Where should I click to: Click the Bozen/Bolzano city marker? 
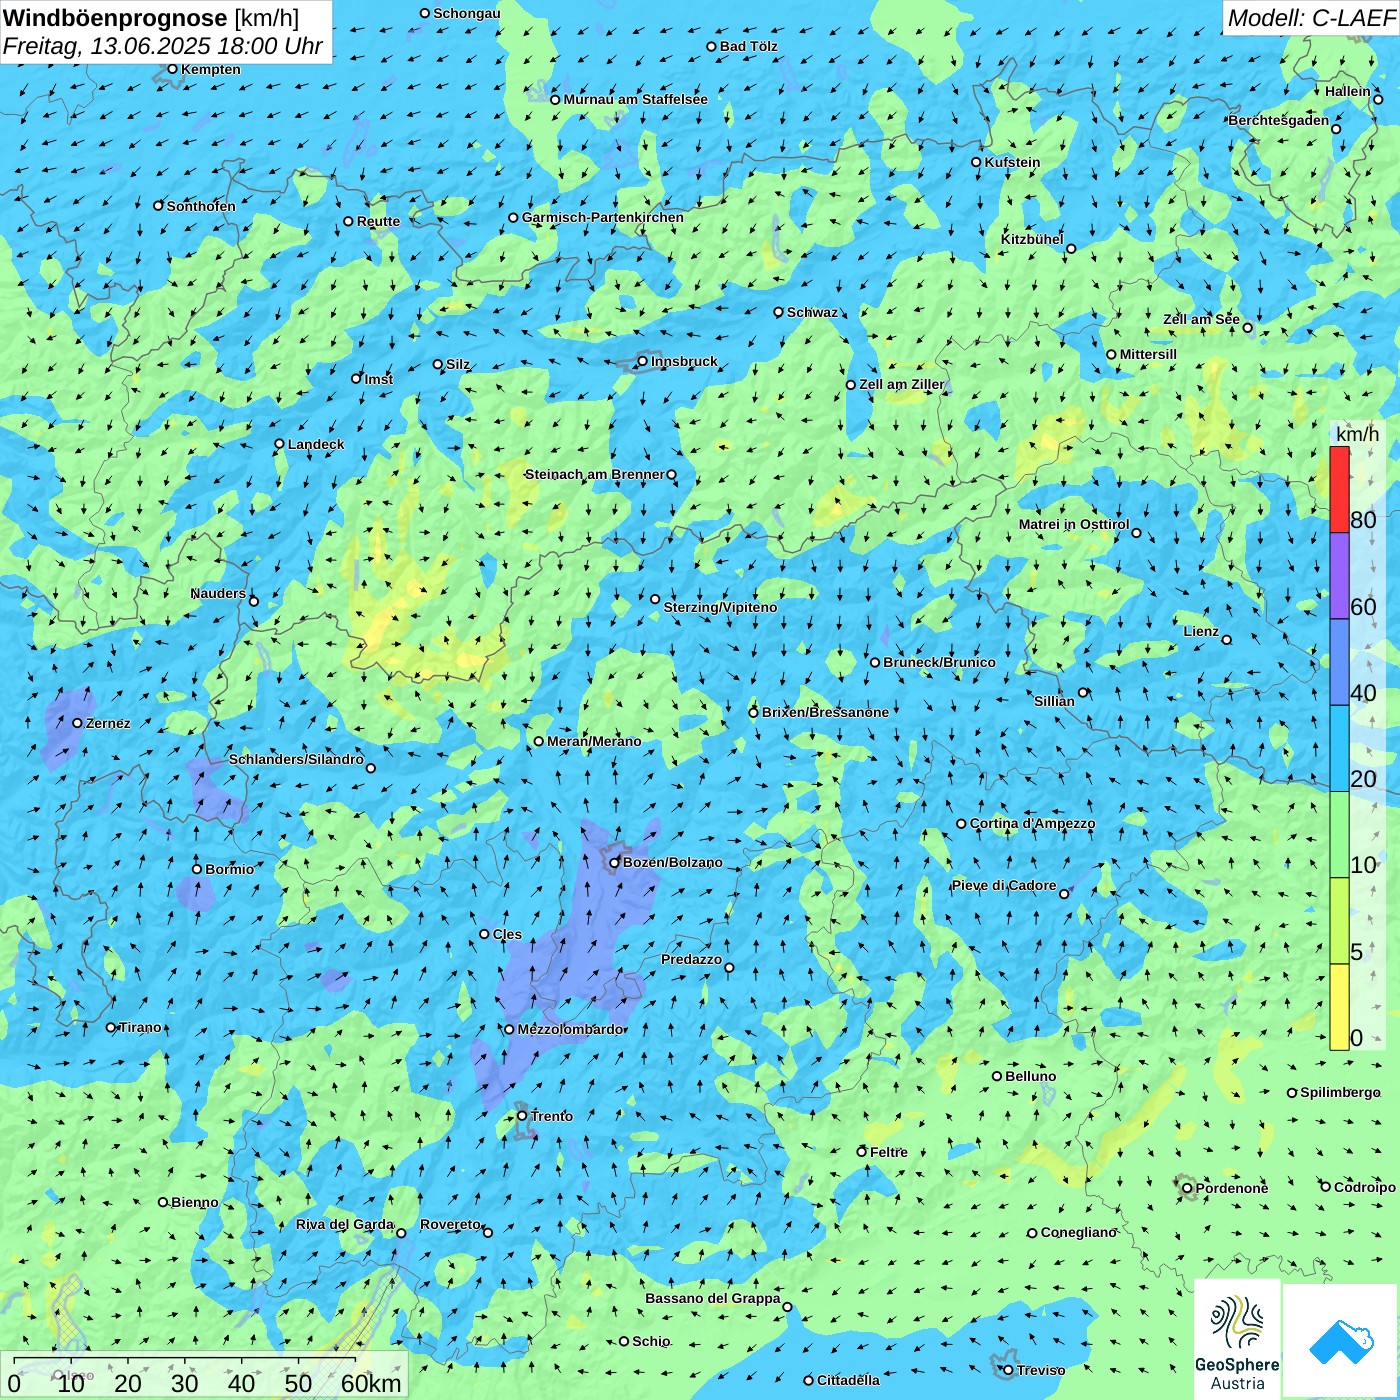pos(615,862)
